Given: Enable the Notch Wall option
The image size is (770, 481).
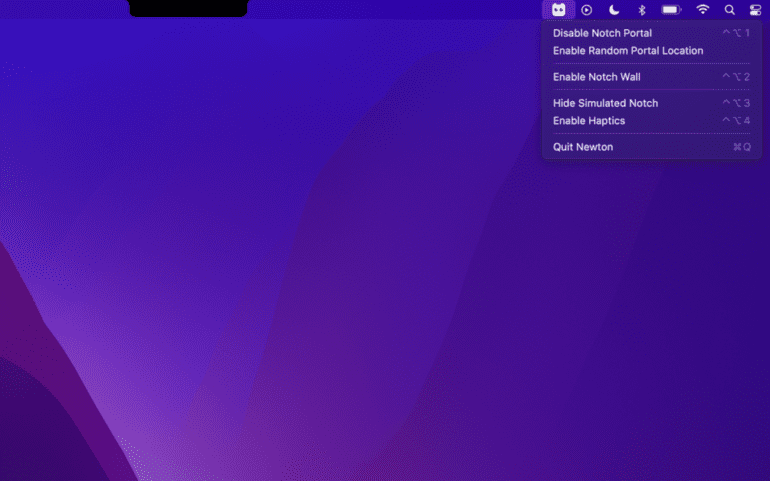Looking at the screenshot, I should 597,77.
